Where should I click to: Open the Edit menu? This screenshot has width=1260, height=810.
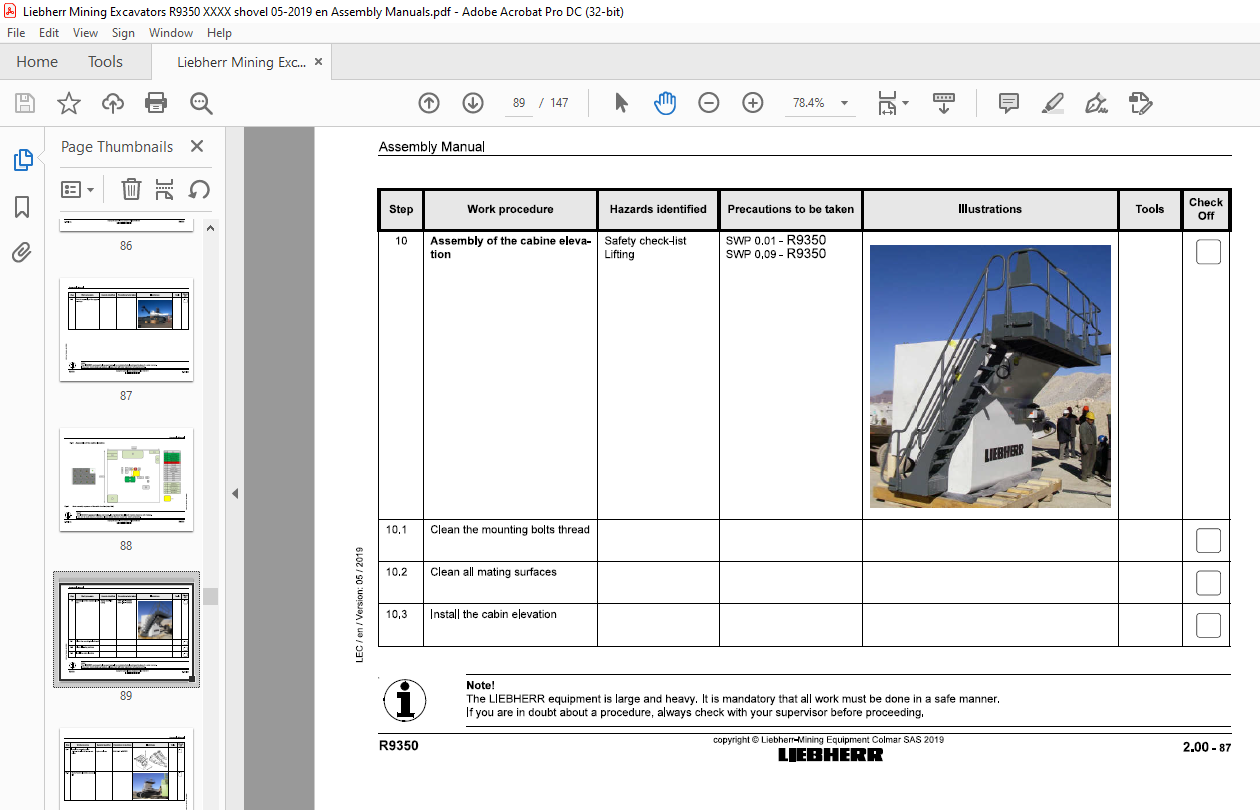(x=49, y=33)
